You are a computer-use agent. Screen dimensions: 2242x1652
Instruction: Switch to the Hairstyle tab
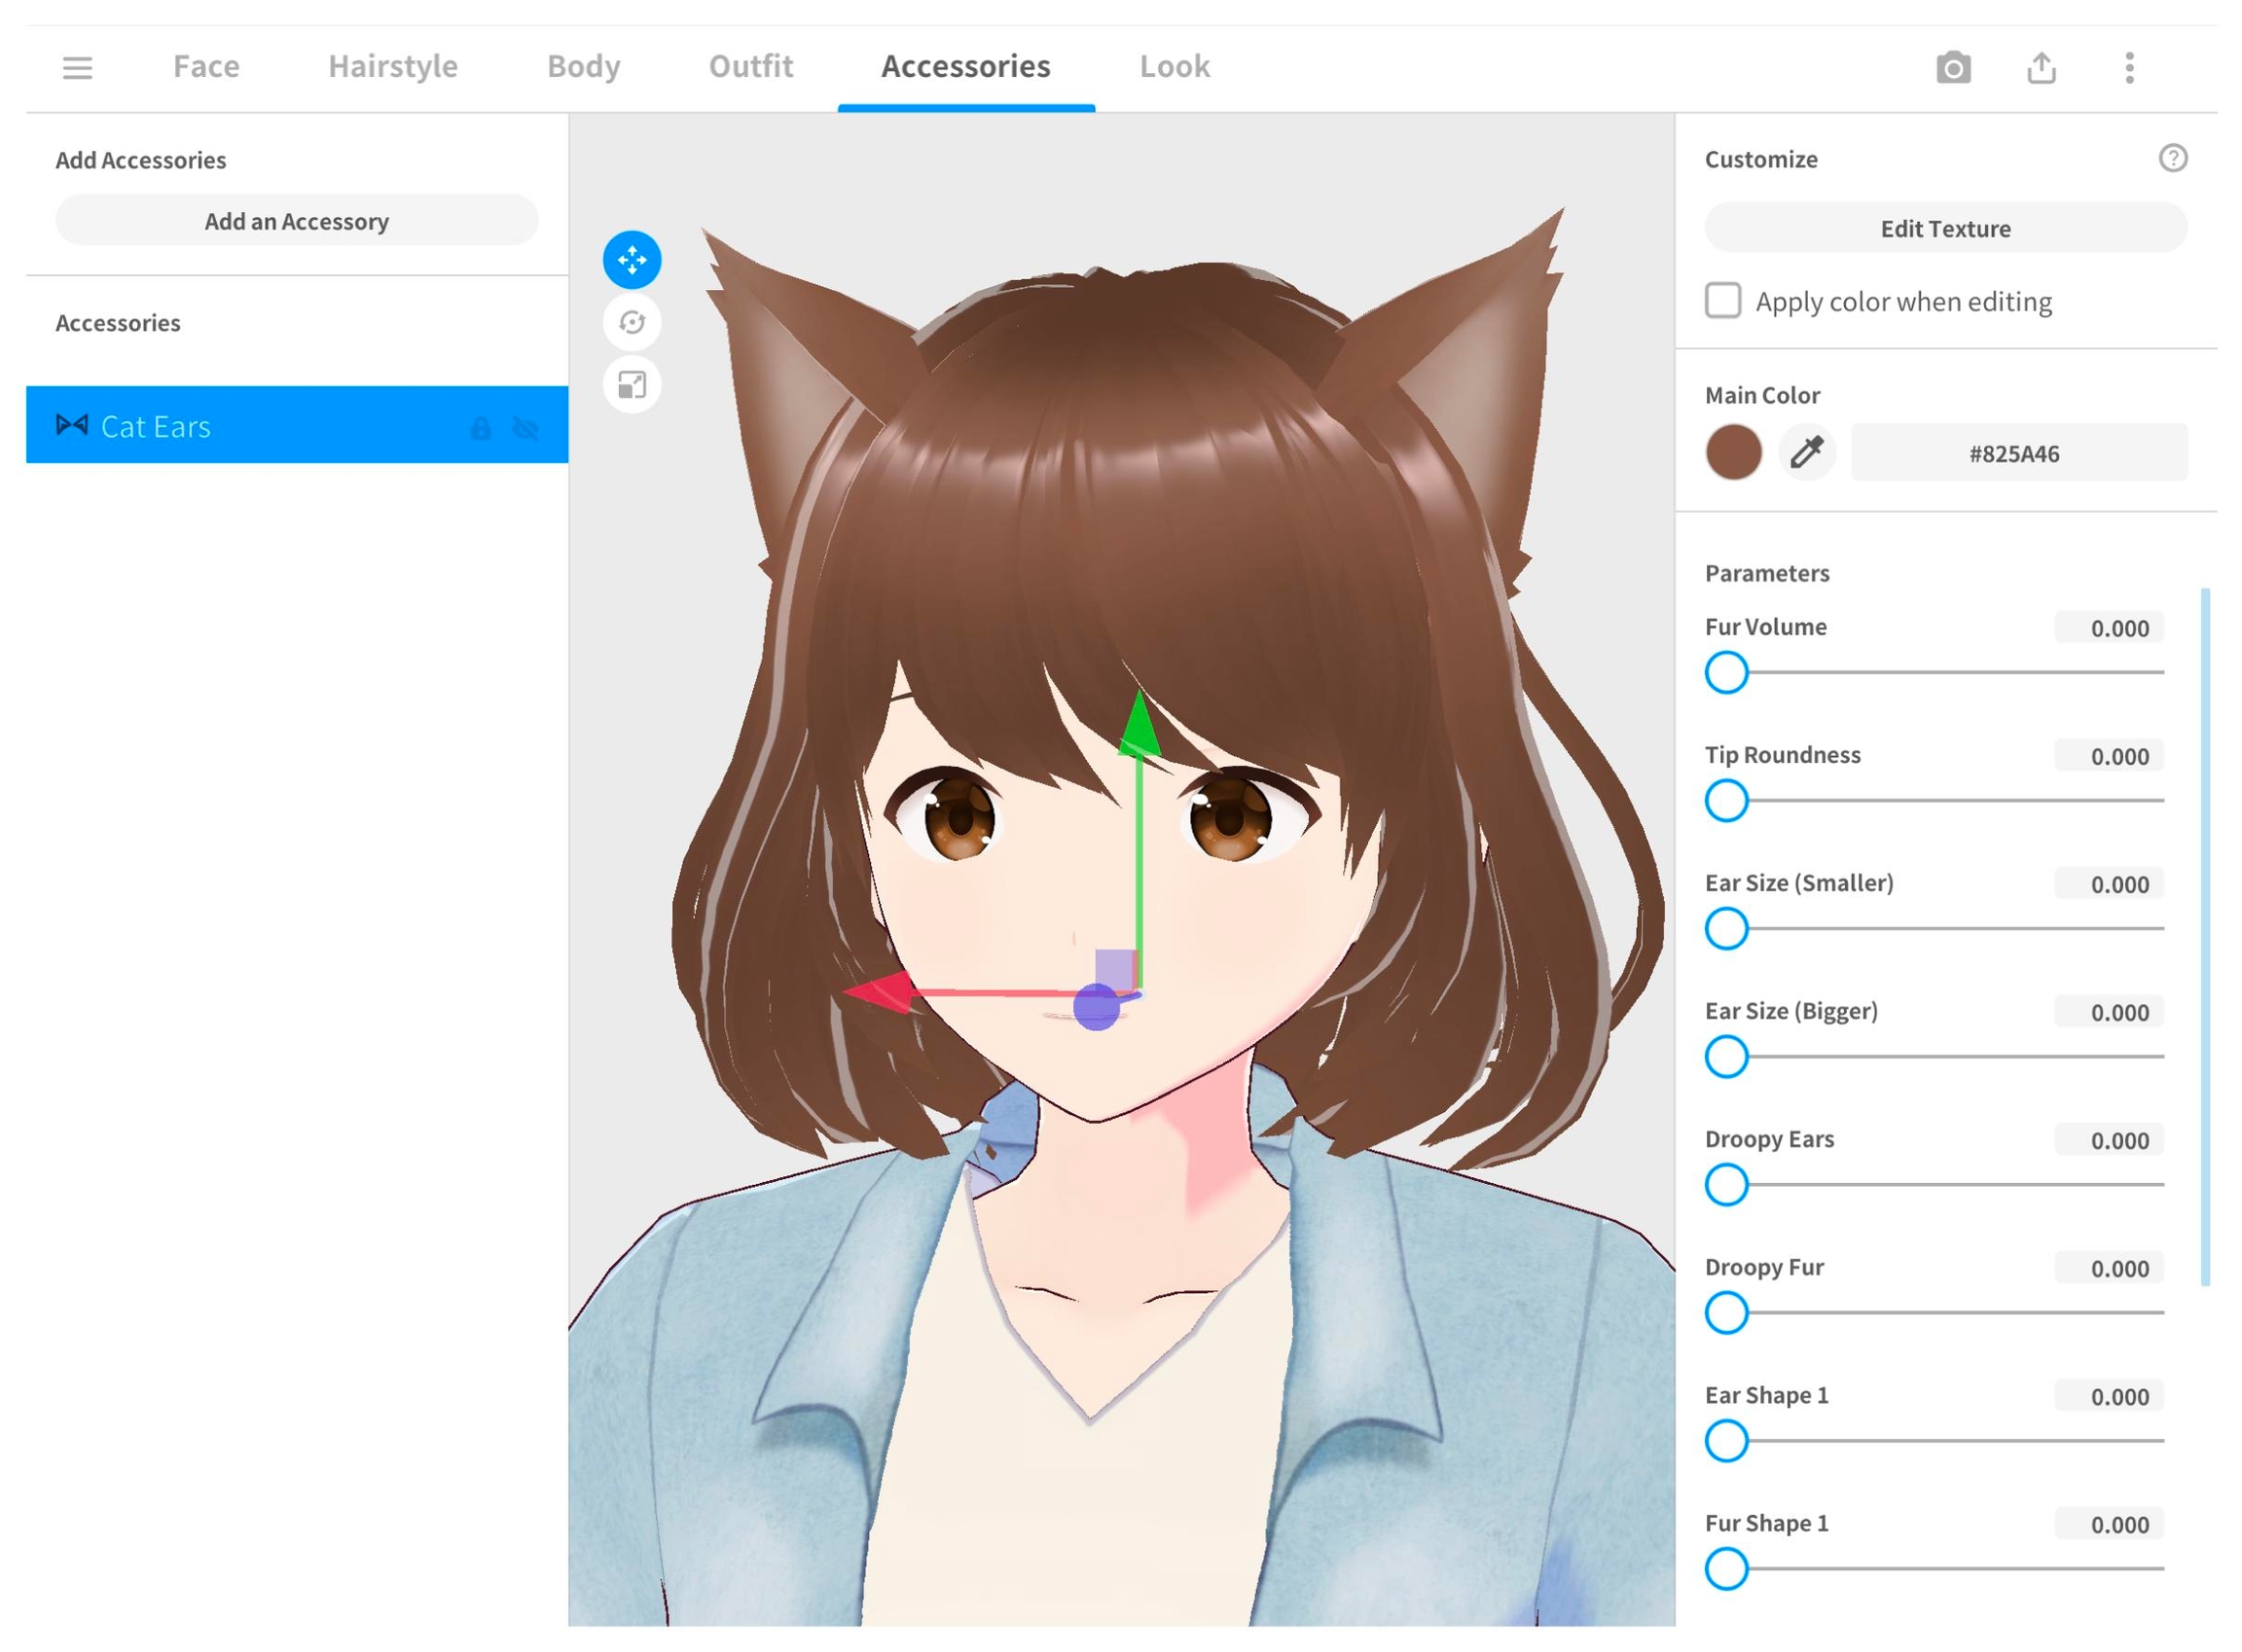(393, 67)
